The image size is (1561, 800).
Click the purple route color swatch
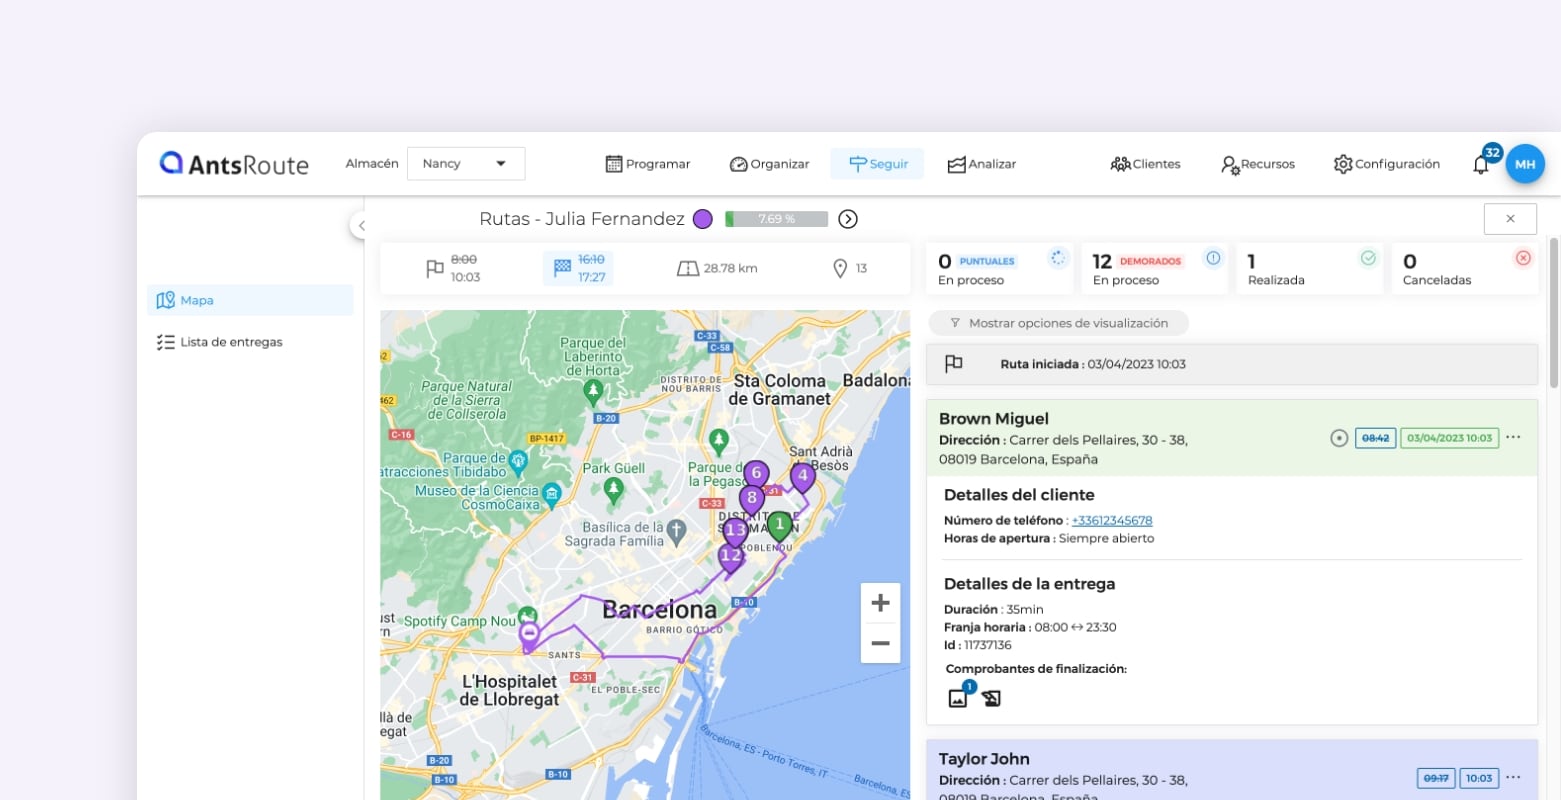coord(703,219)
